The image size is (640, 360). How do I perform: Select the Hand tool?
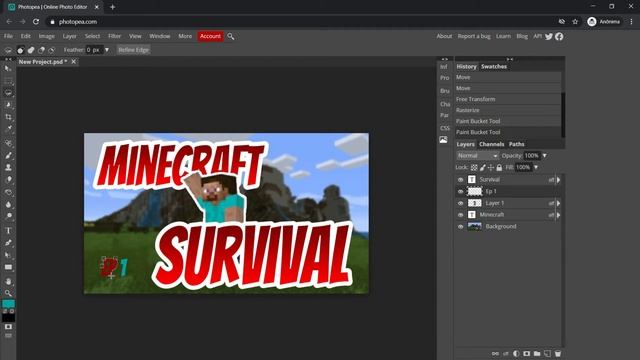tap(8, 281)
